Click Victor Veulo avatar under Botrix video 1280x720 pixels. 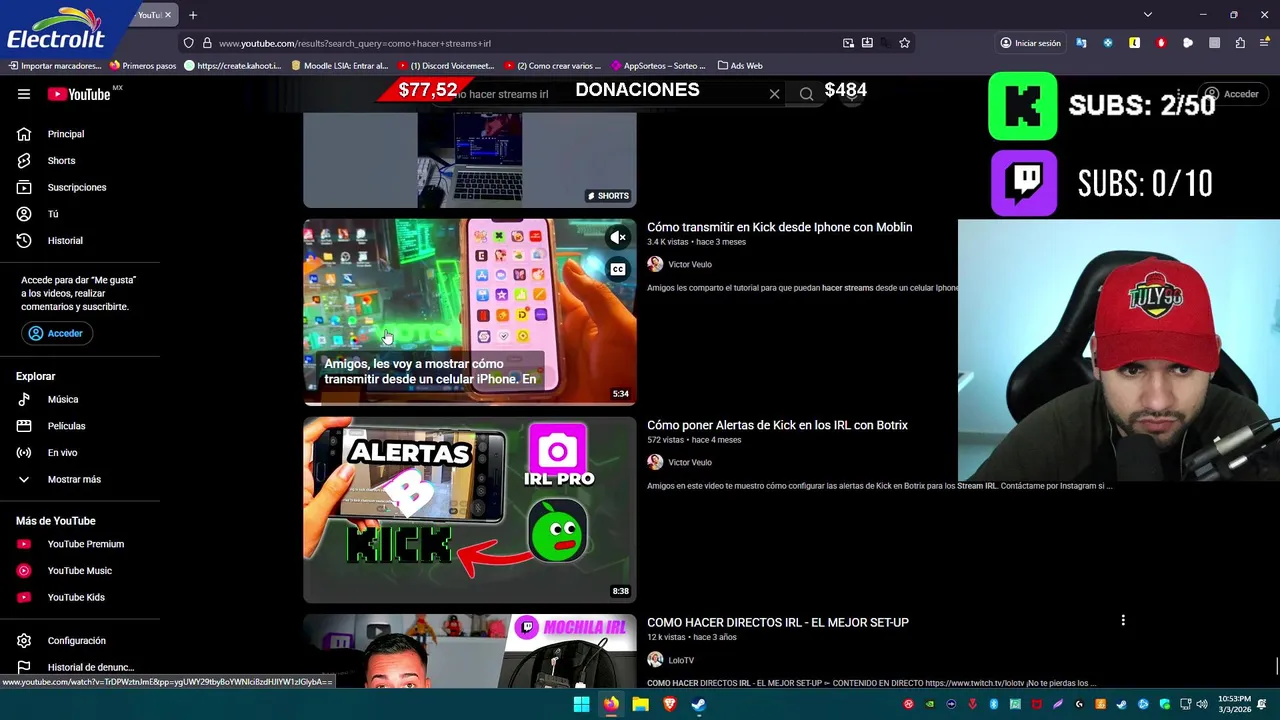pyautogui.click(x=655, y=462)
